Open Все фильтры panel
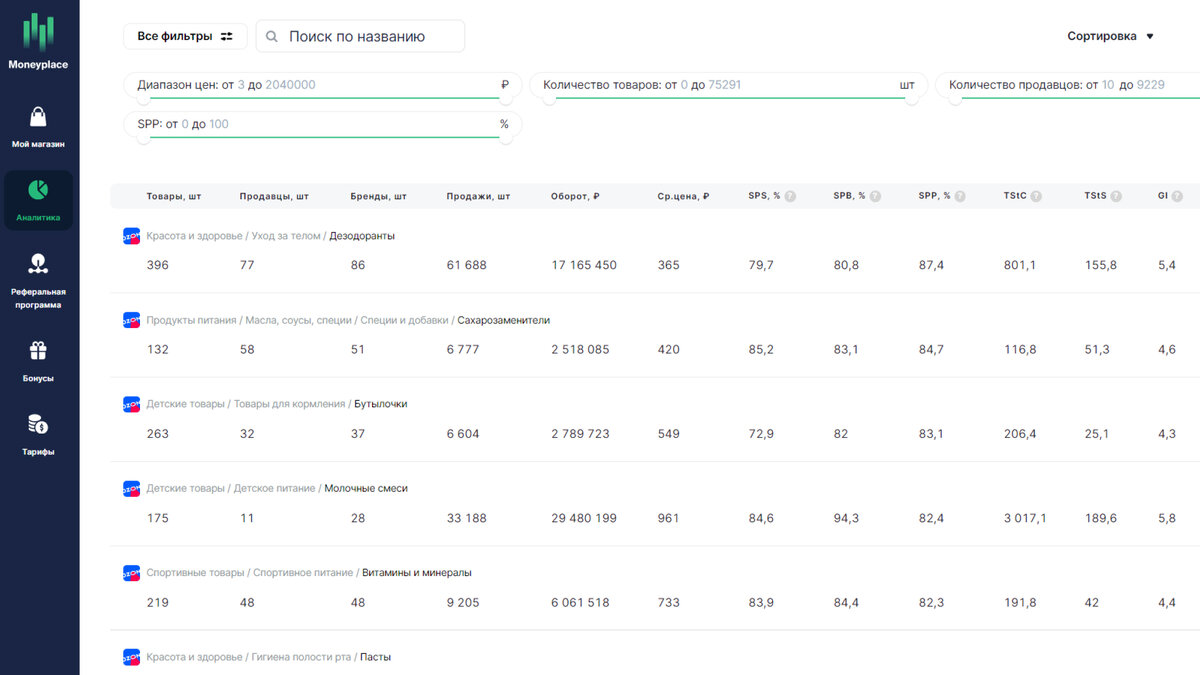The width and height of the screenshot is (1200, 675). tap(185, 36)
